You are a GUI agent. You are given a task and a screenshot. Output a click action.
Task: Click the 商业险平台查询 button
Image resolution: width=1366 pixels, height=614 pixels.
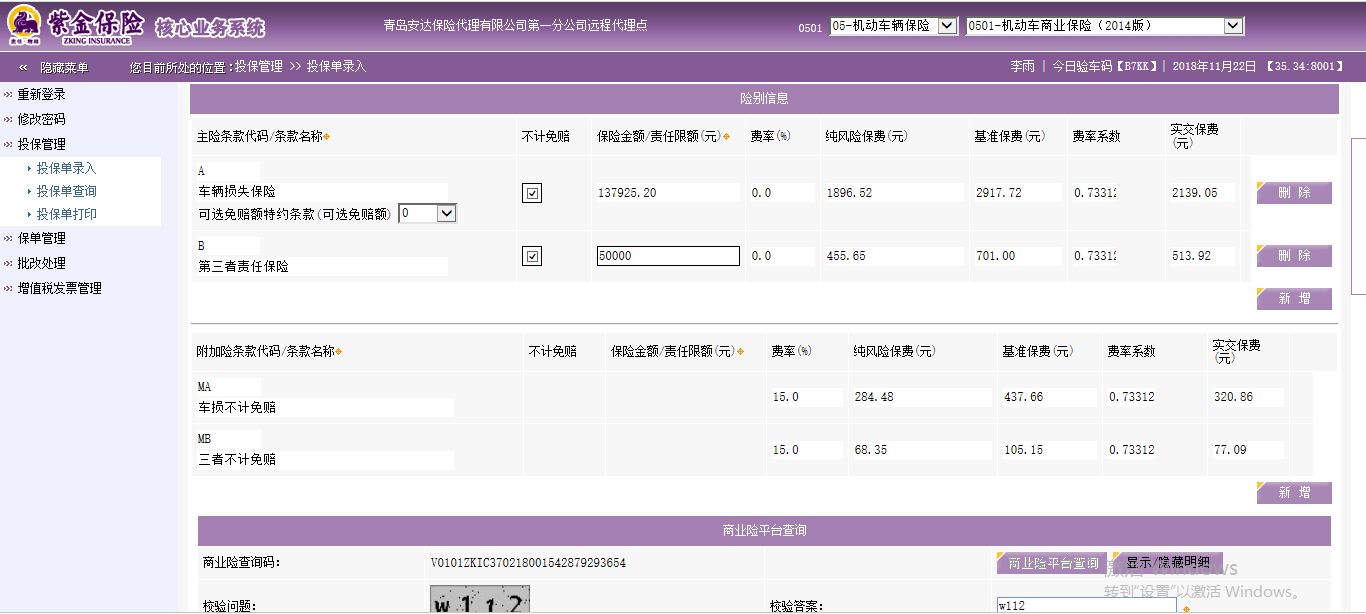tap(1052, 563)
